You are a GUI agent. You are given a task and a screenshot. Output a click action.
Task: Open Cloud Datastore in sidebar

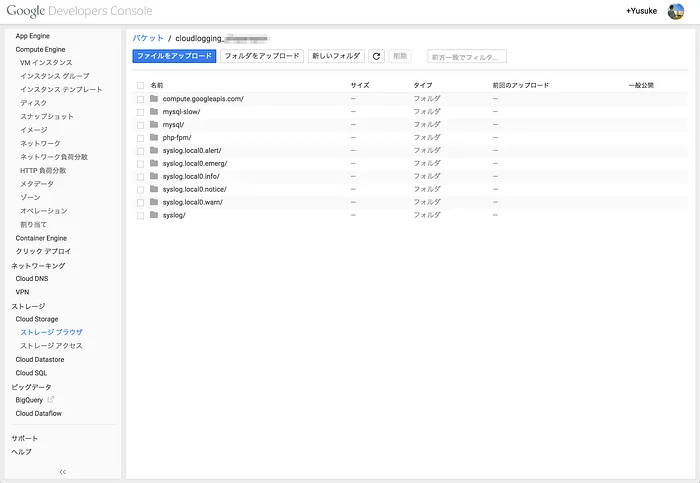pos(40,359)
